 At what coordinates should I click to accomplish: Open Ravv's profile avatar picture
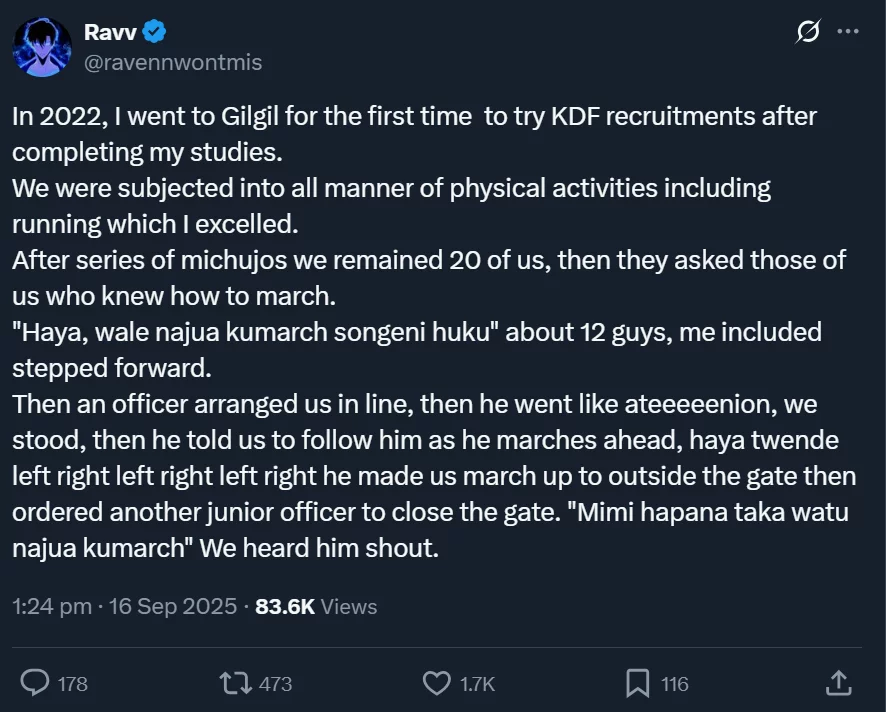(42, 47)
